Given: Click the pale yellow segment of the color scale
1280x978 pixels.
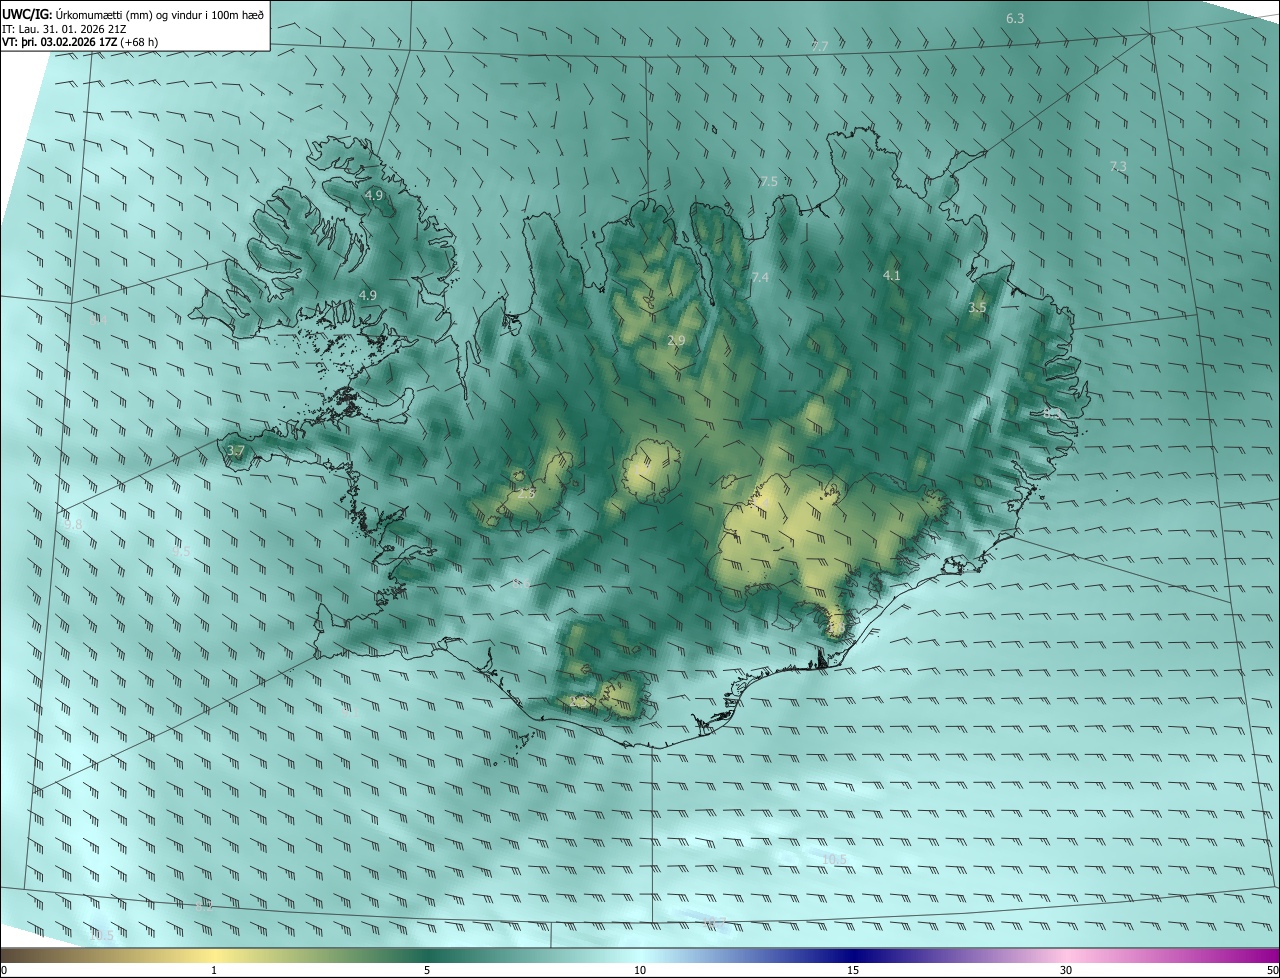Looking at the screenshot, I should 215,955.
